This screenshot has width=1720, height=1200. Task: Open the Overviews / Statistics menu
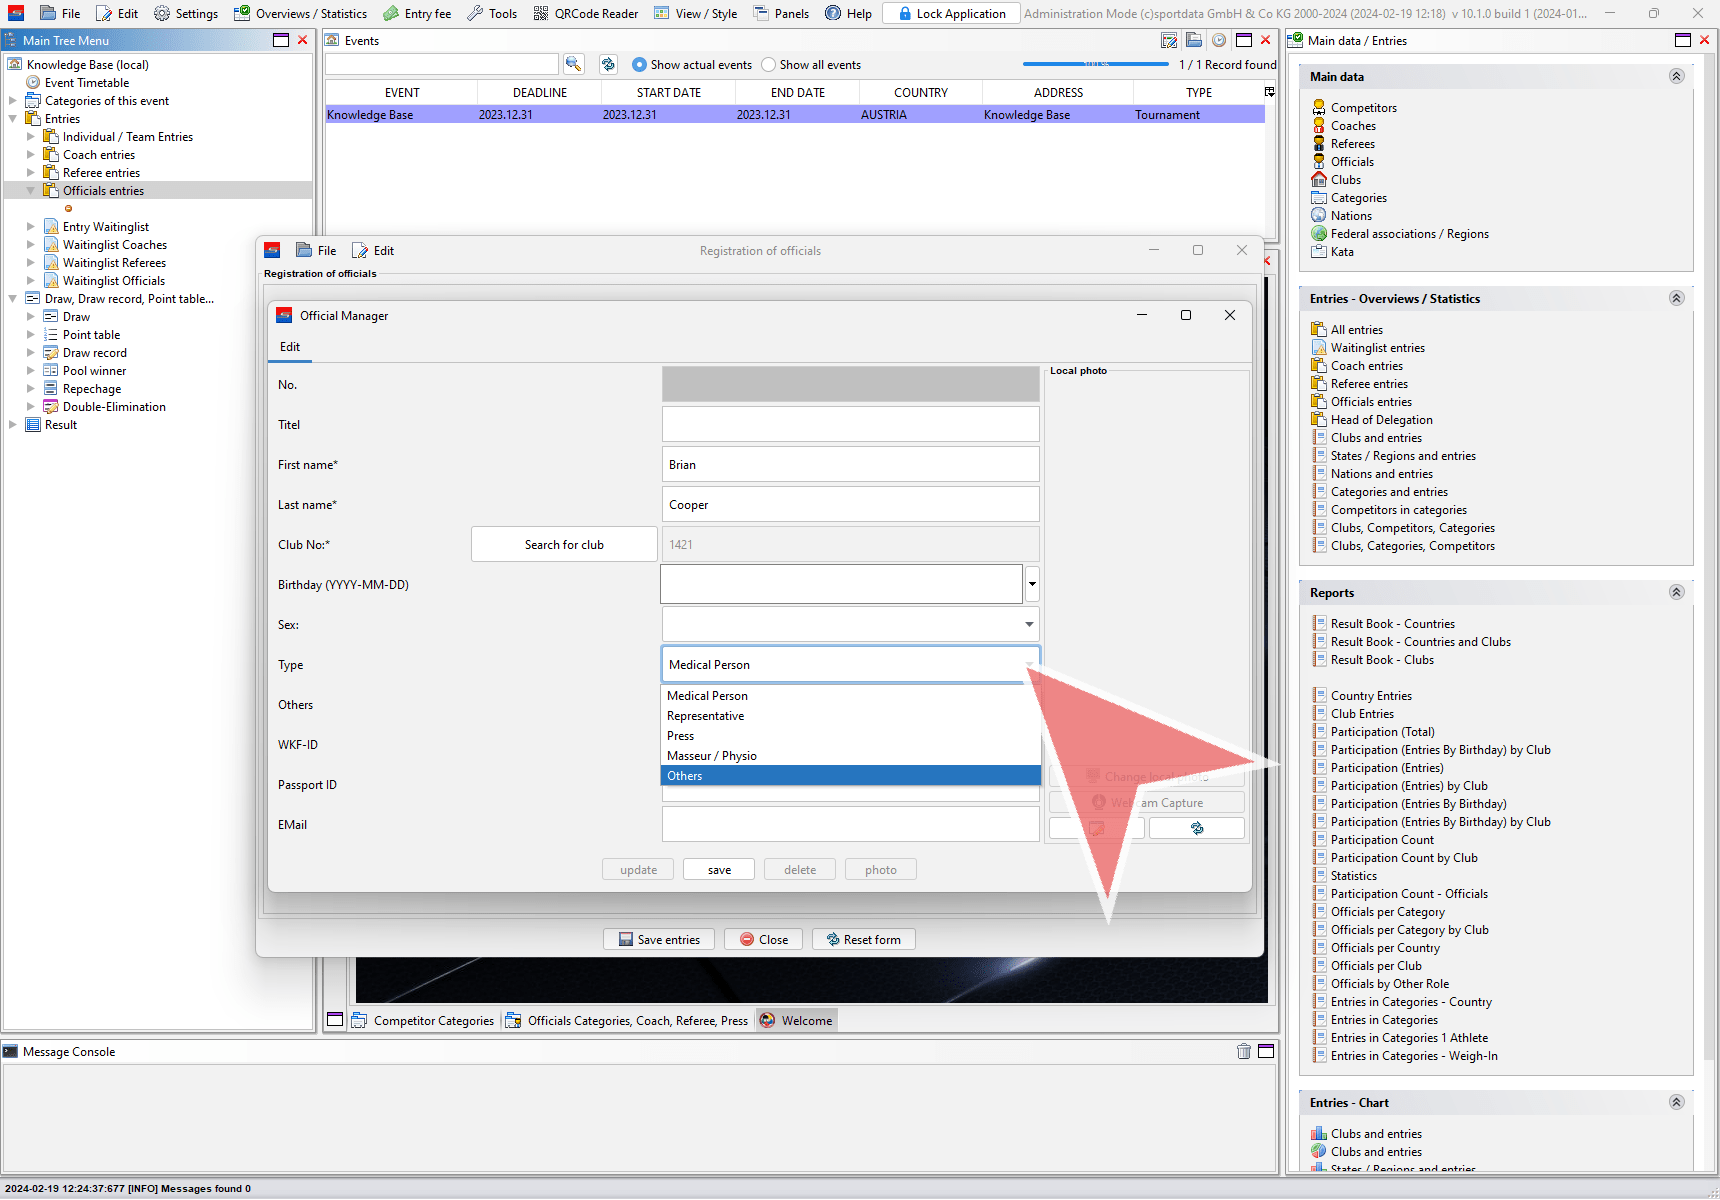[x=300, y=13]
